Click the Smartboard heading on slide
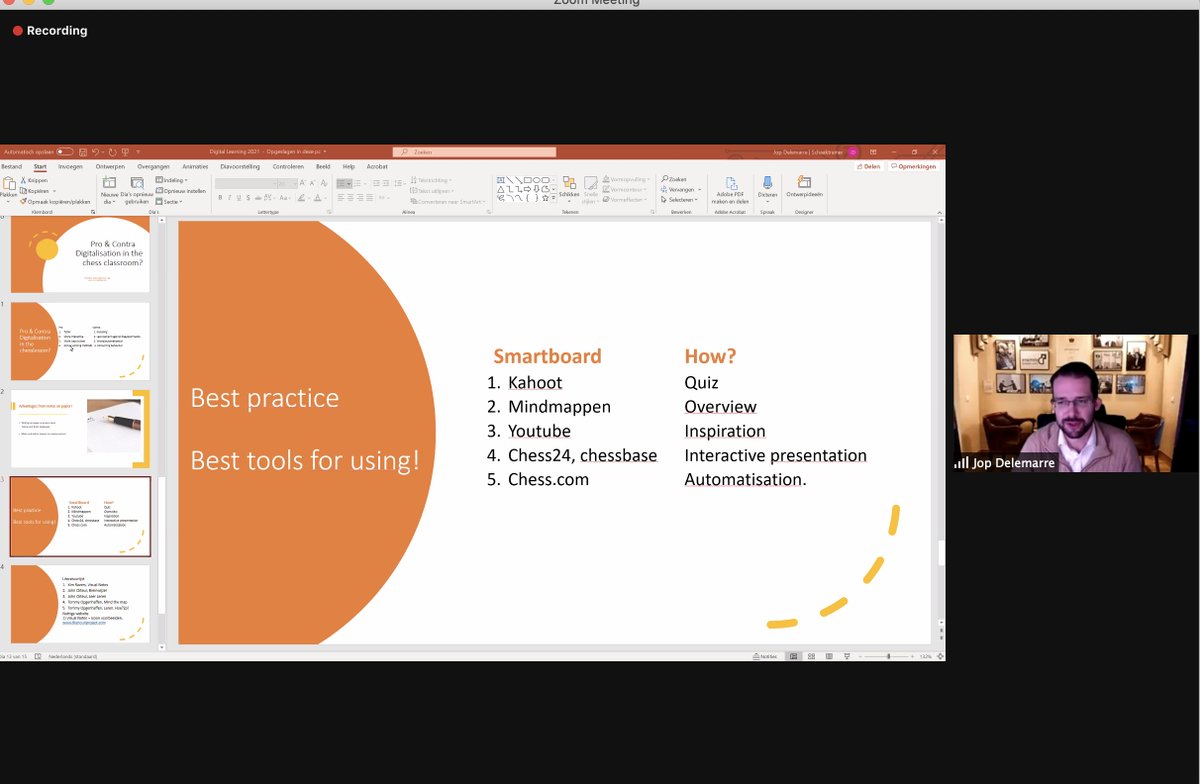The height and width of the screenshot is (784, 1200). (547, 356)
